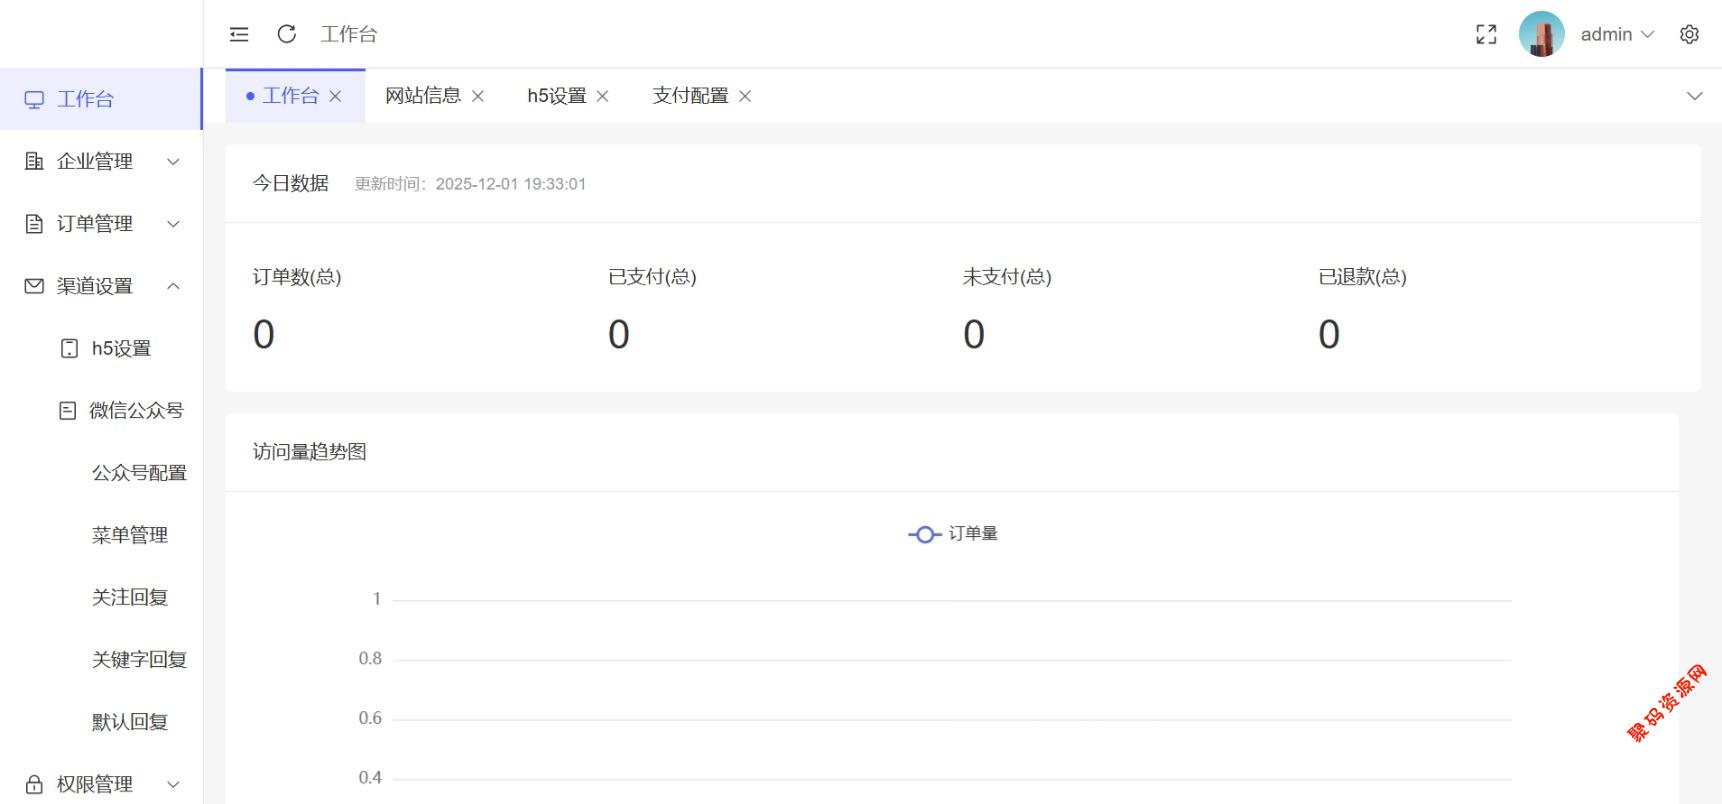1722x804 pixels.
Task: Toggle the 订单量 legend series
Action: [x=953, y=534]
